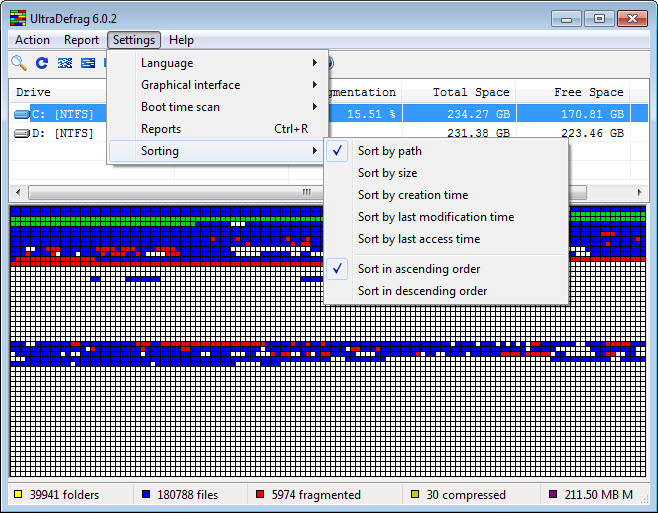Click the blue files legend swatch
This screenshot has height=513, width=658.
point(146,494)
